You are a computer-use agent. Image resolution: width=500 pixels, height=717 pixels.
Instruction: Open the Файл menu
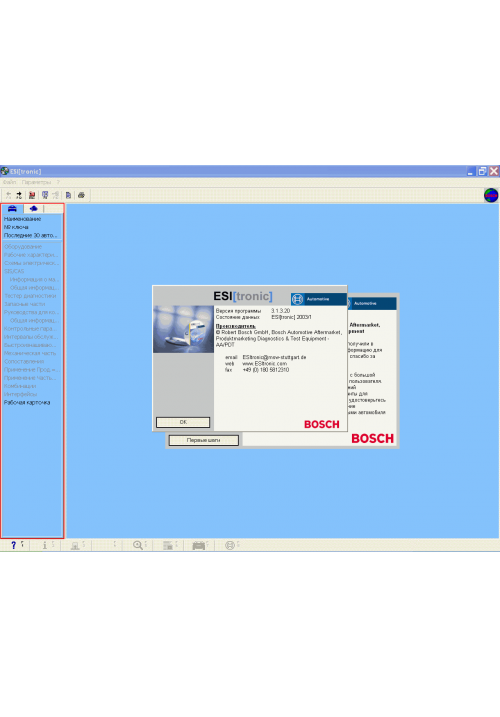point(9,182)
